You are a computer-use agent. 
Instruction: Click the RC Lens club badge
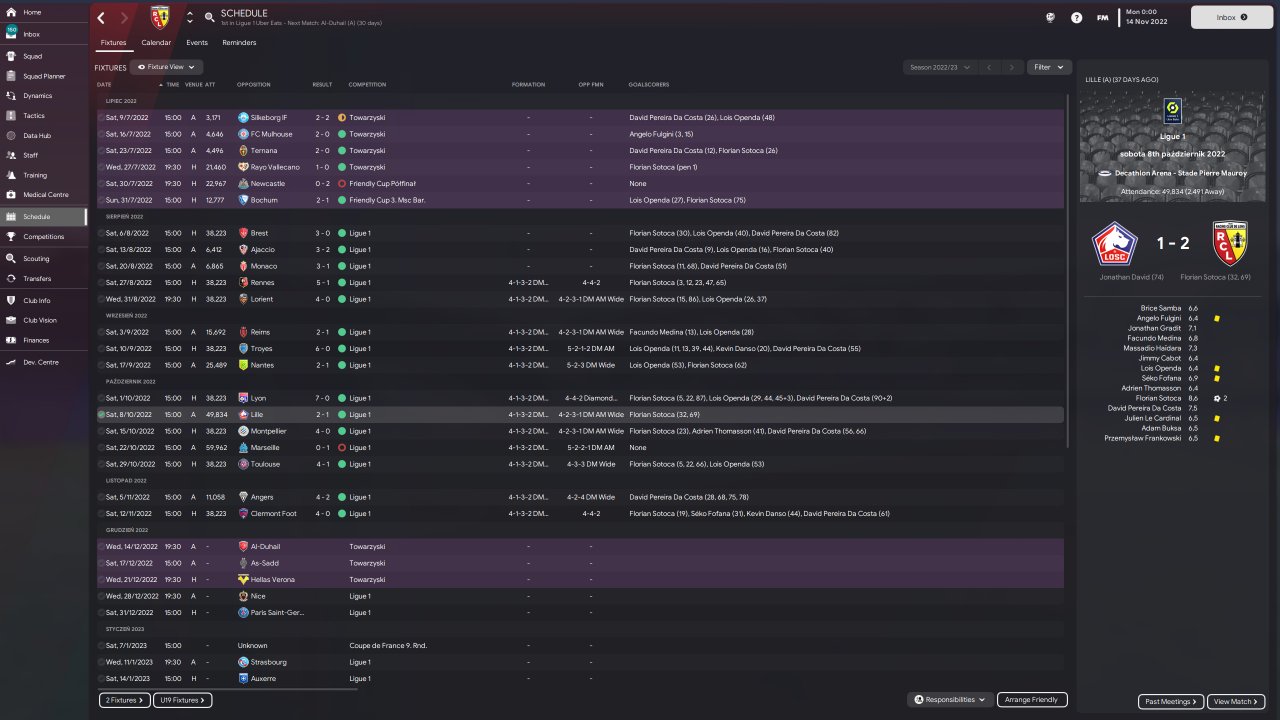160,17
